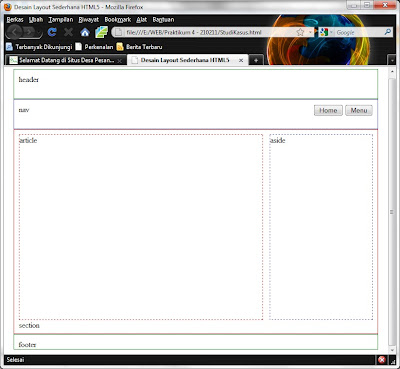Reload the page with refresh icon

[x=52, y=32]
